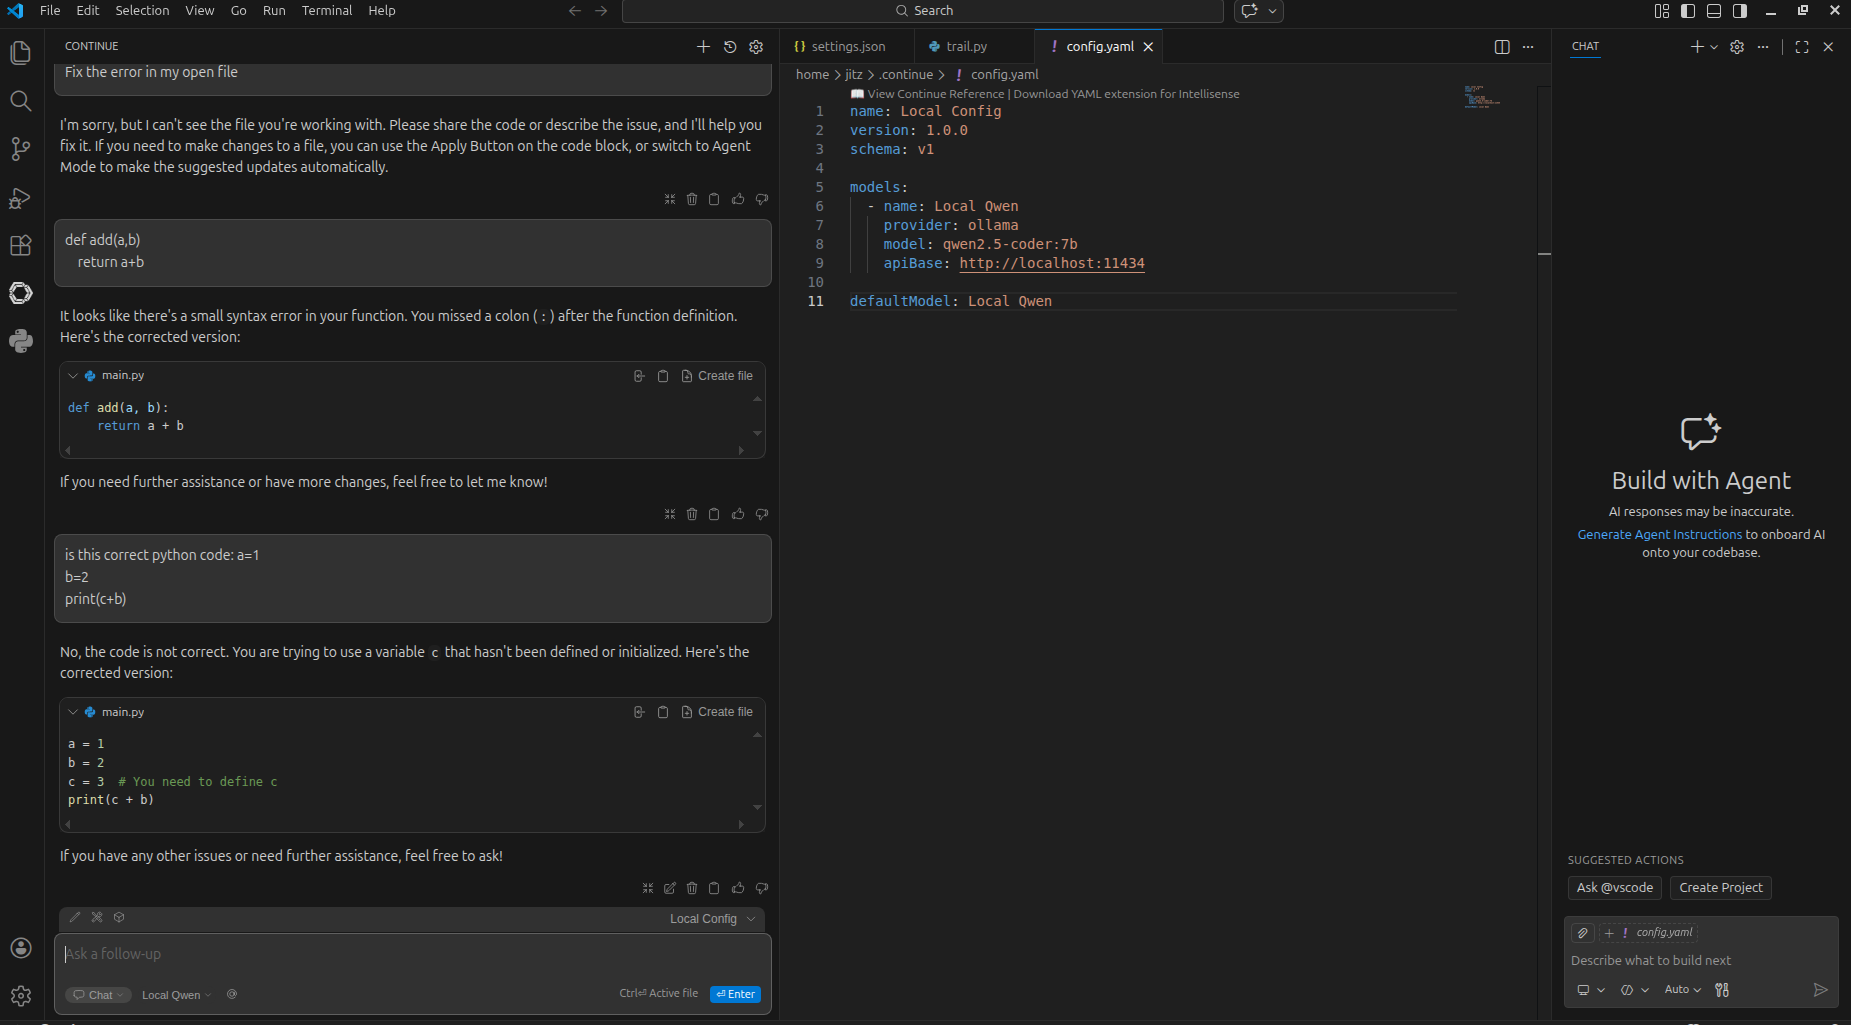Open the rules pencil icon above input
The image size is (1851, 1025).
75,917
